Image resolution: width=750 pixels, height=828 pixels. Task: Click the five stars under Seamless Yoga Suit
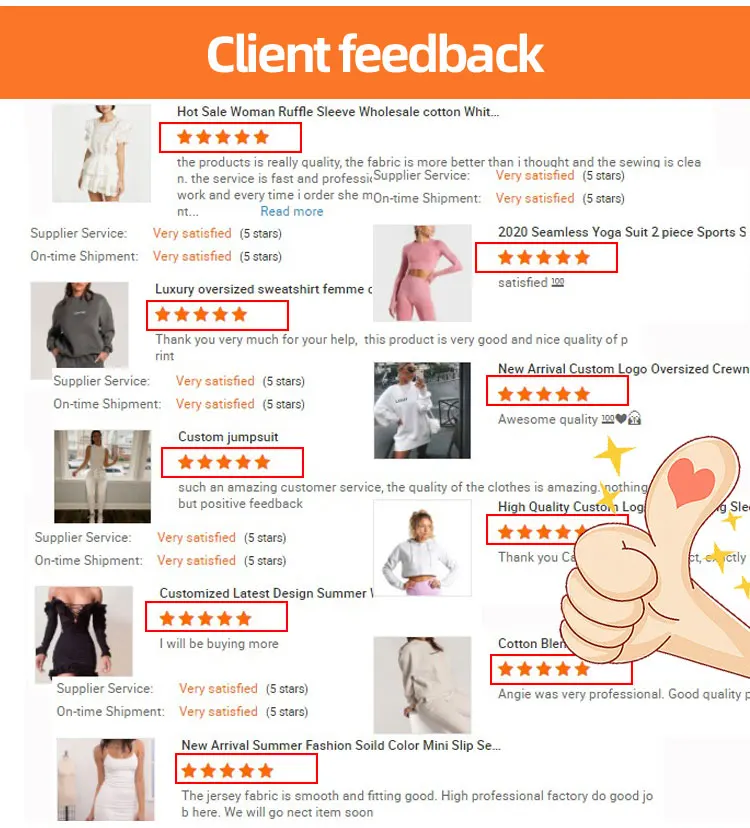click(x=543, y=258)
